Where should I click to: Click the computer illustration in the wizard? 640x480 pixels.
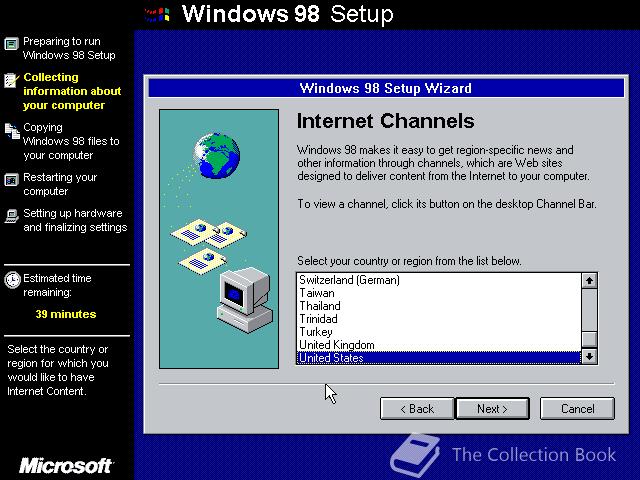(244, 300)
